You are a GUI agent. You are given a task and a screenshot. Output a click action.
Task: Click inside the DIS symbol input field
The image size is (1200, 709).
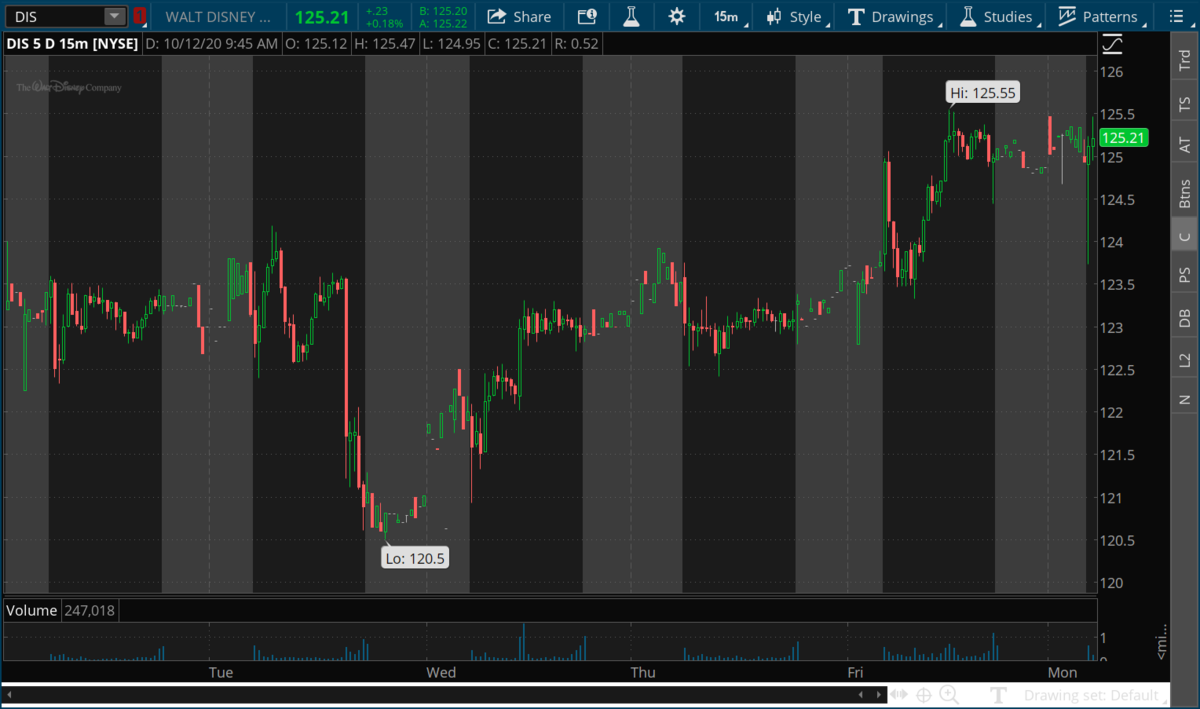tap(54, 16)
